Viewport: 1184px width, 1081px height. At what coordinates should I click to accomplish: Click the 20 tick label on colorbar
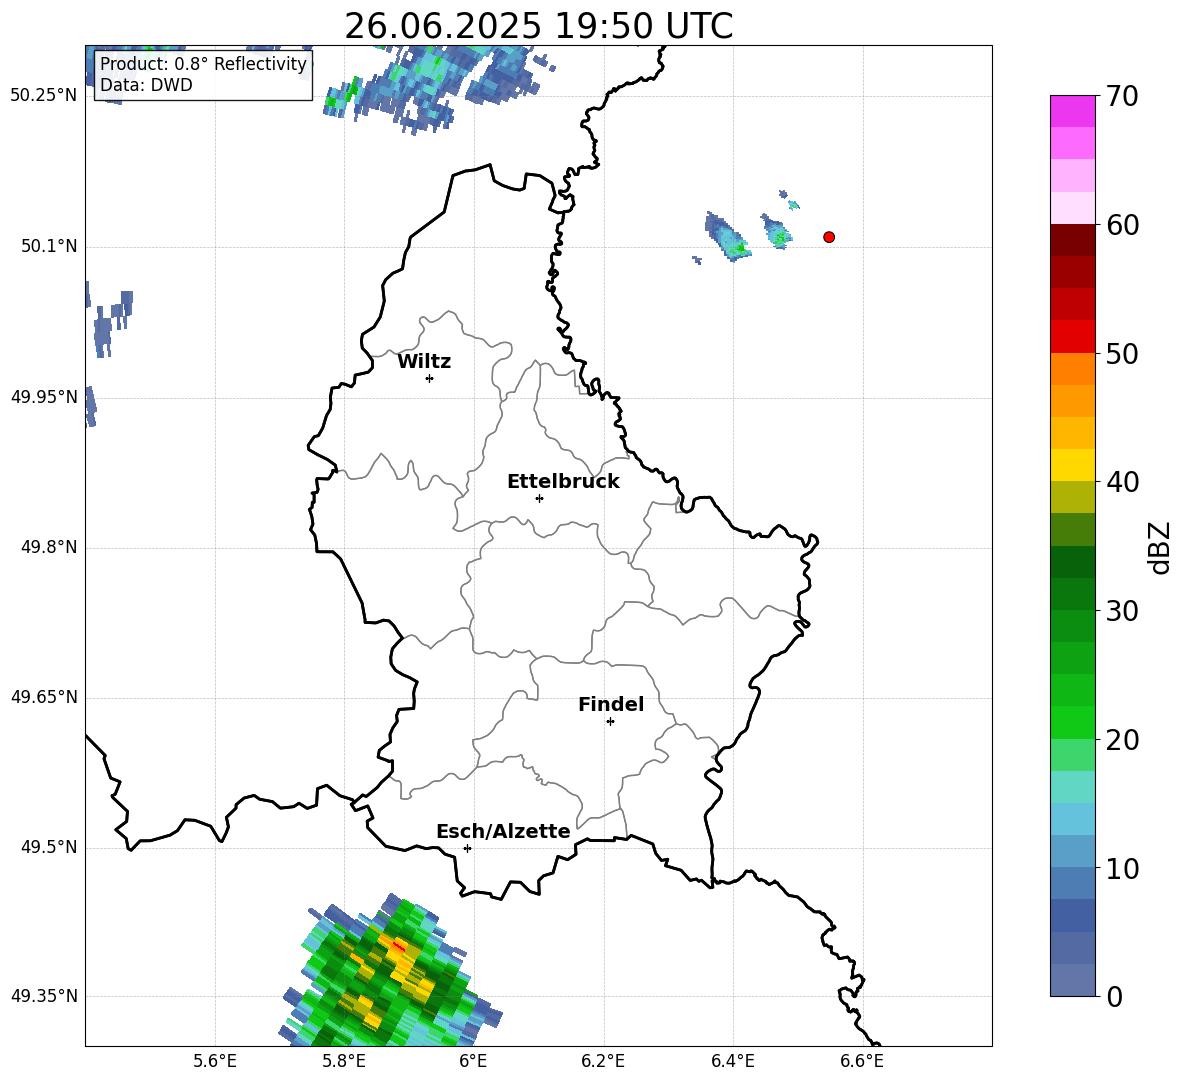coord(1122,741)
